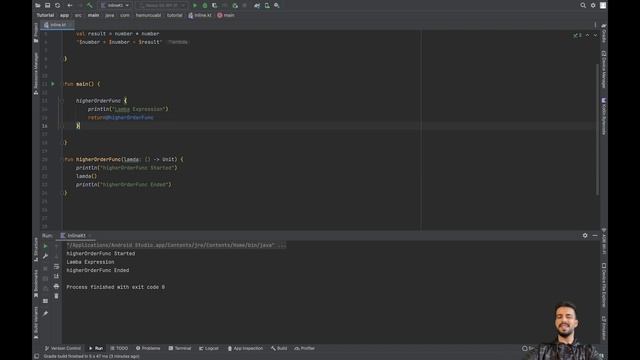Click the main function breadcrumb
Screen dimensions: 640x360
[x=226, y=15]
